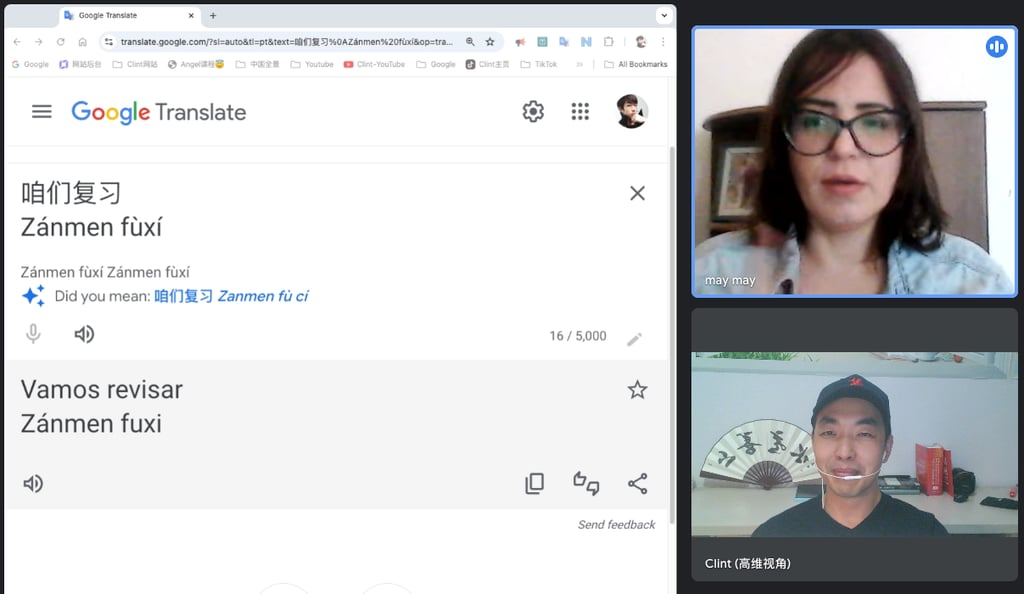Save translation with the star icon
Screen dimensions: 1024x594
click(x=637, y=390)
